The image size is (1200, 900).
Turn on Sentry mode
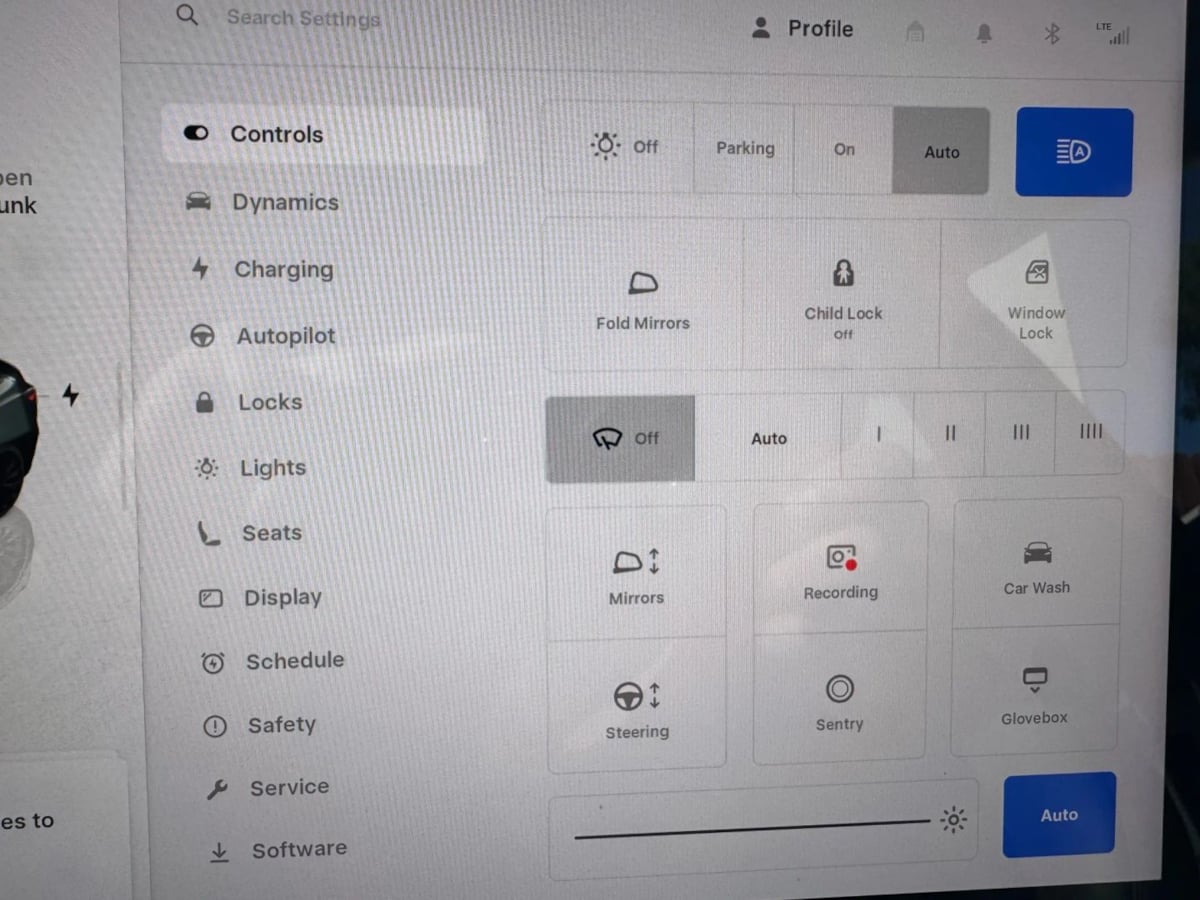tap(839, 701)
